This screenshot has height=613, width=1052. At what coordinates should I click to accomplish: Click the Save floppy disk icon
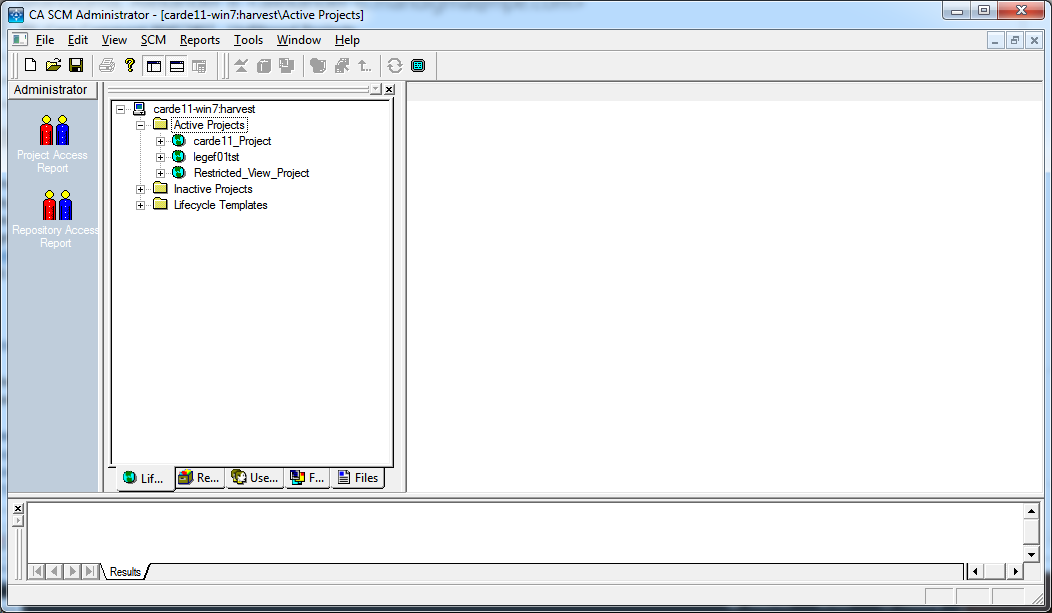click(76, 65)
